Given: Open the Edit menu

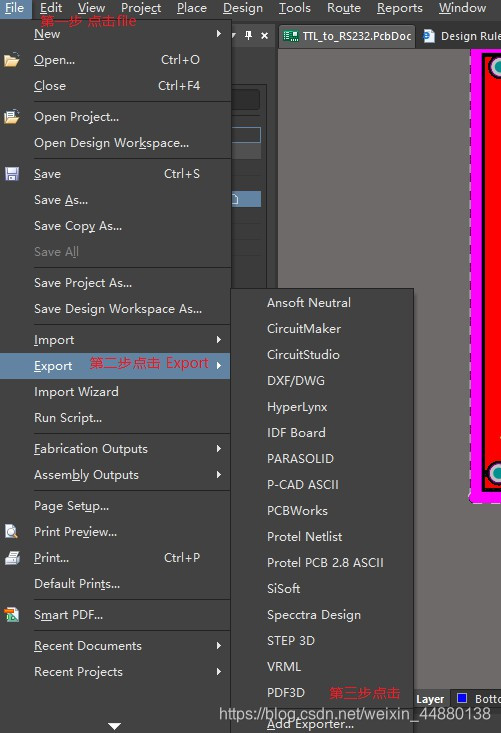Looking at the screenshot, I should click(x=51, y=8).
